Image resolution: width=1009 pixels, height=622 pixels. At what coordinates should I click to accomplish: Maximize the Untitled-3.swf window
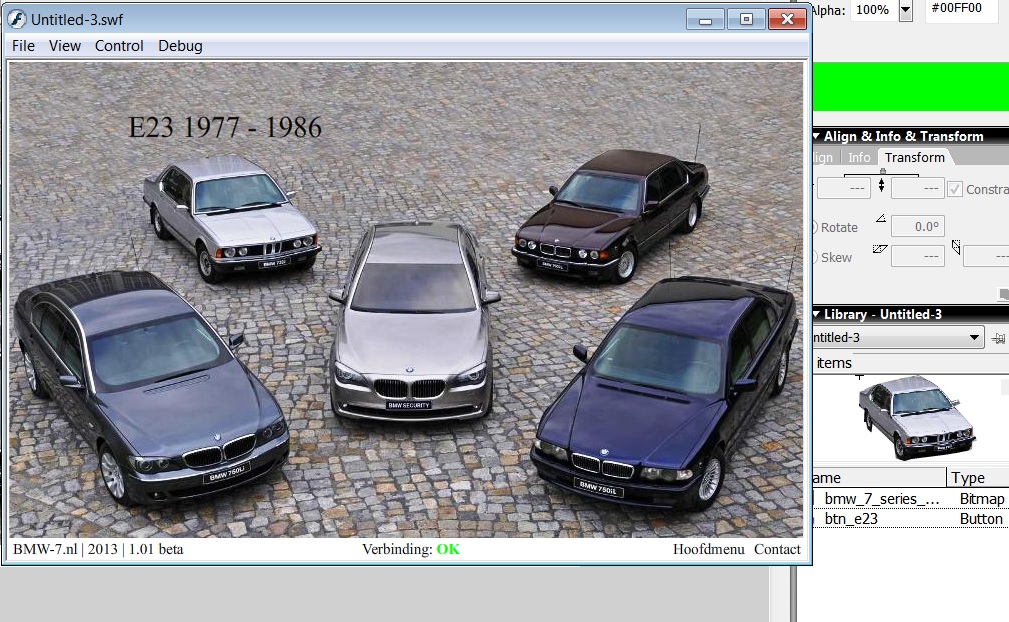click(x=746, y=19)
